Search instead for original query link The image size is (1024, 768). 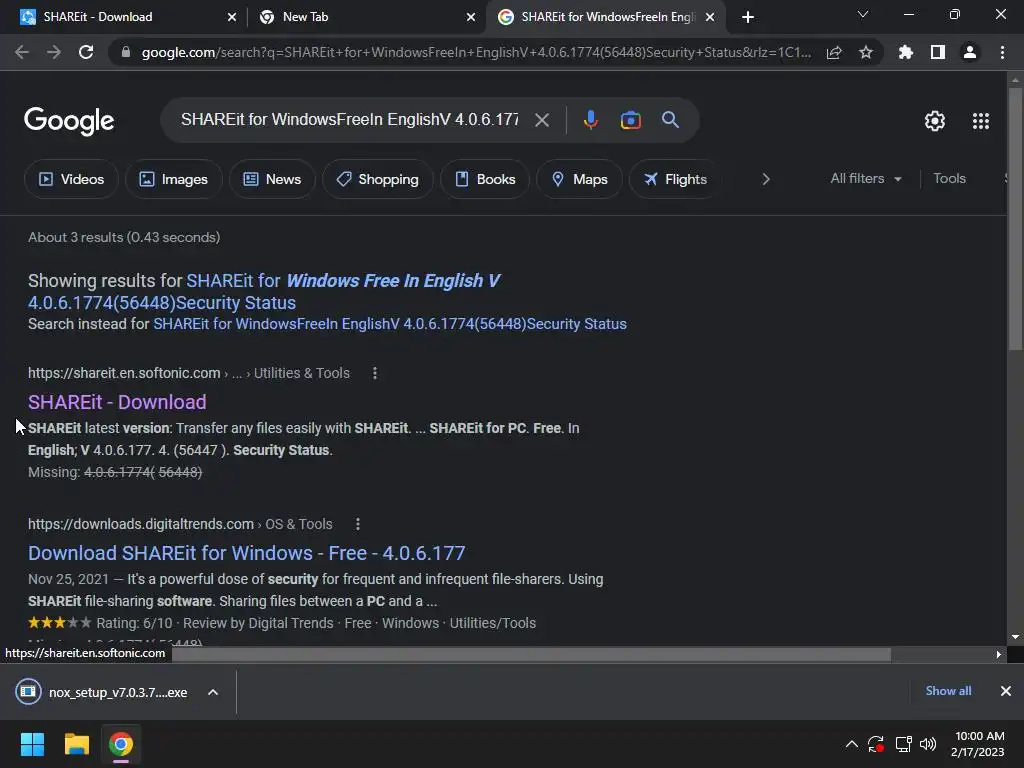click(x=390, y=324)
